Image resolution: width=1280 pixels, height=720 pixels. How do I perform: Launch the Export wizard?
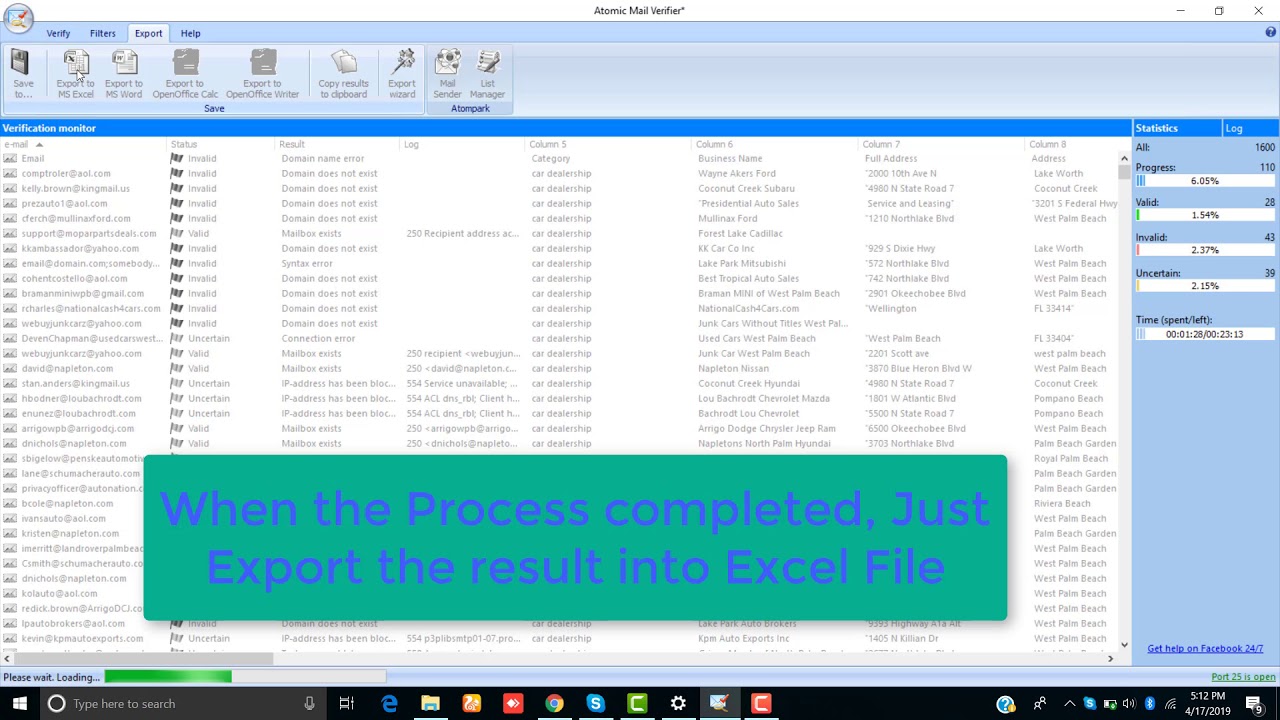click(x=402, y=75)
